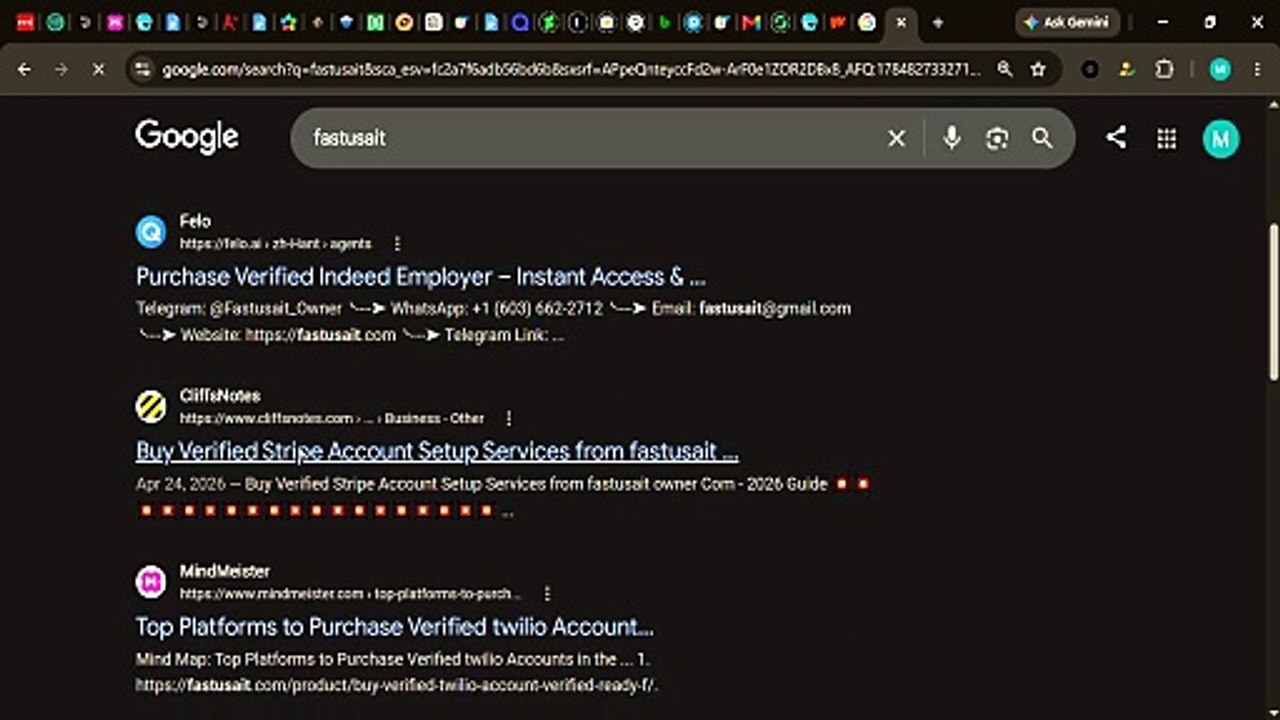Image resolution: width=1280 pixels, height=720 pixels.
Task: Close the active Google search tab
Action: 901,22
